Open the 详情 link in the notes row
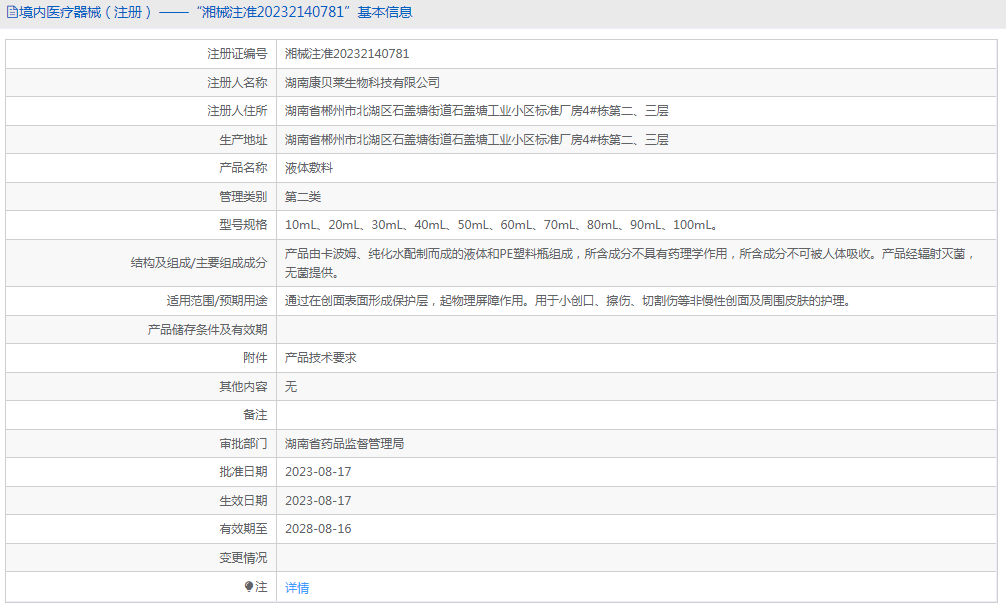Image resolution: width=1006 pixels, height=607 pixels. tap(297, 588)
